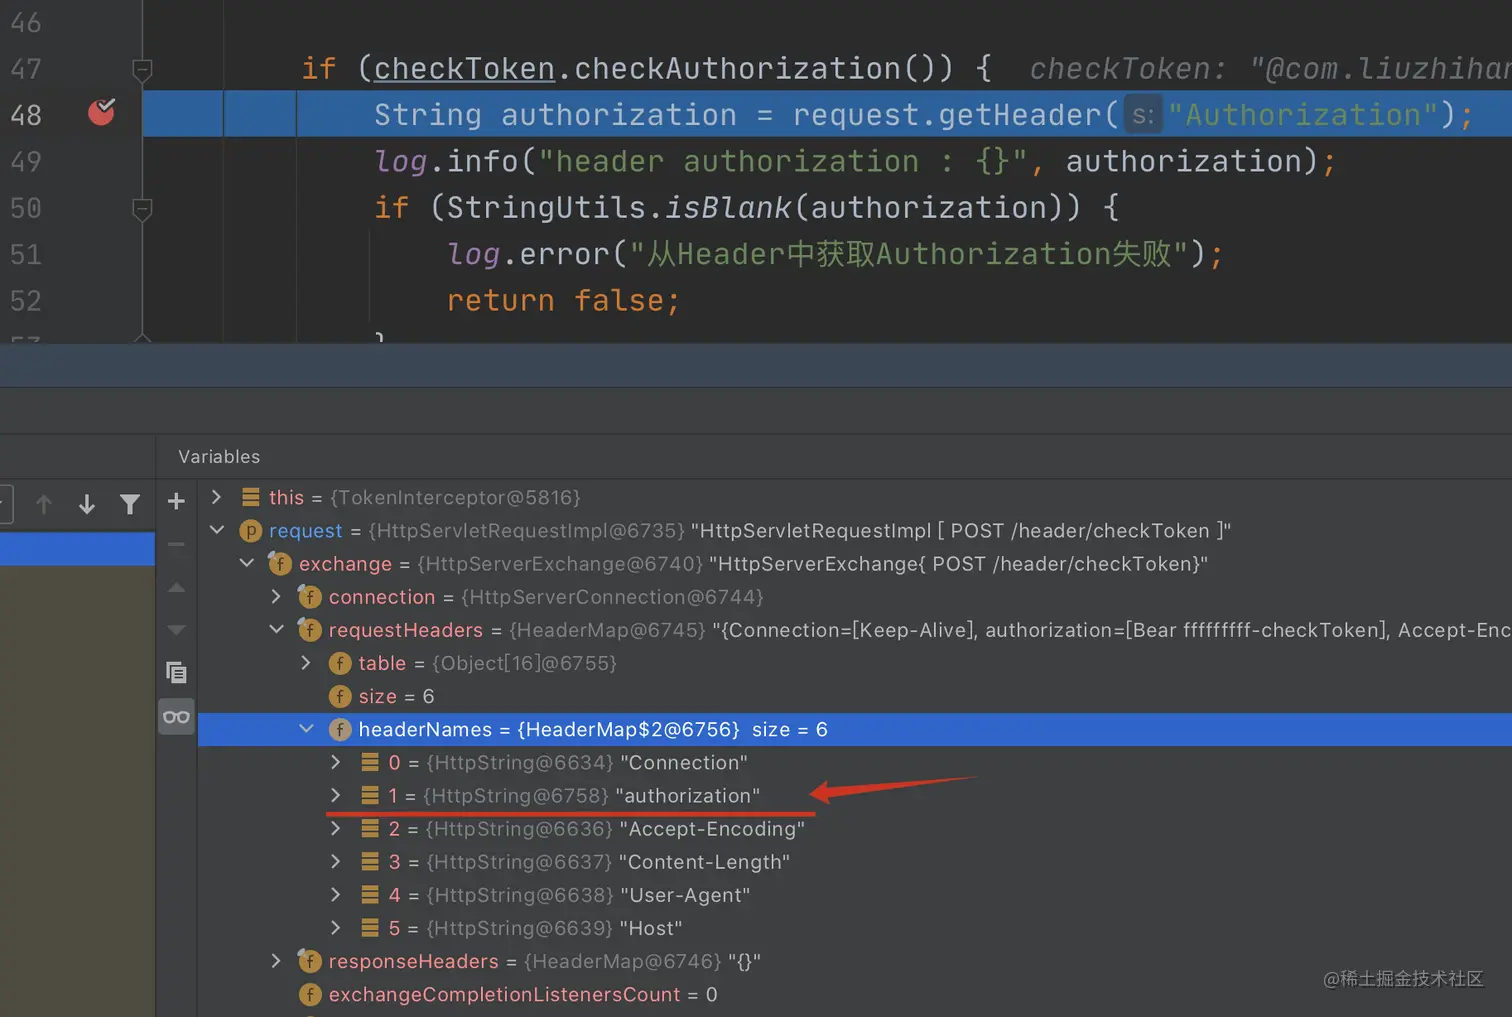Collapse the headerNames node

[x=307, y=729]
